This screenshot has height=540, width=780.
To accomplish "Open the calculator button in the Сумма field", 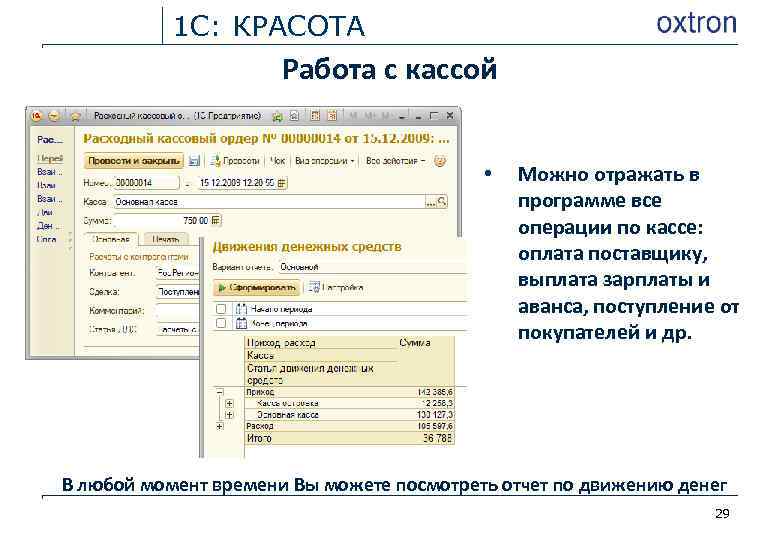I will [x=215, y=220].
